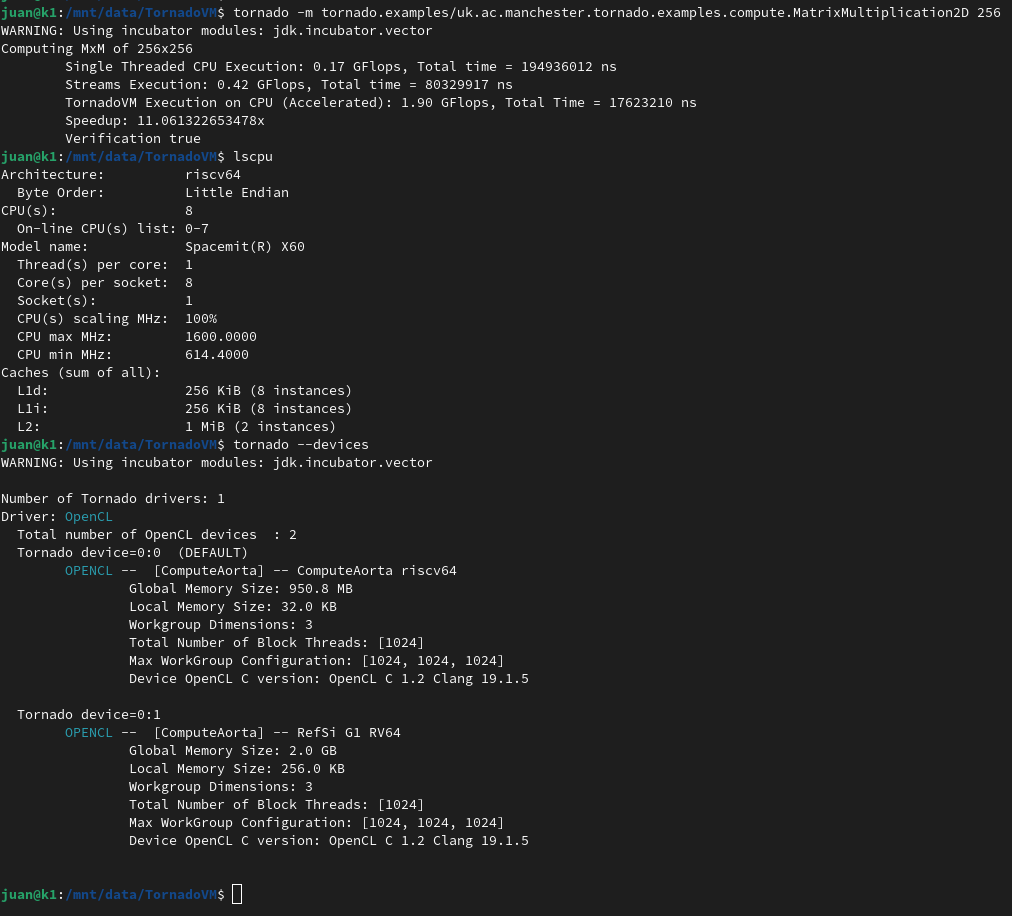This screenshot has width=1012, height=916.
Task: Click the 'riscv64' Architecture value
Action: click(x=213, y=174)
